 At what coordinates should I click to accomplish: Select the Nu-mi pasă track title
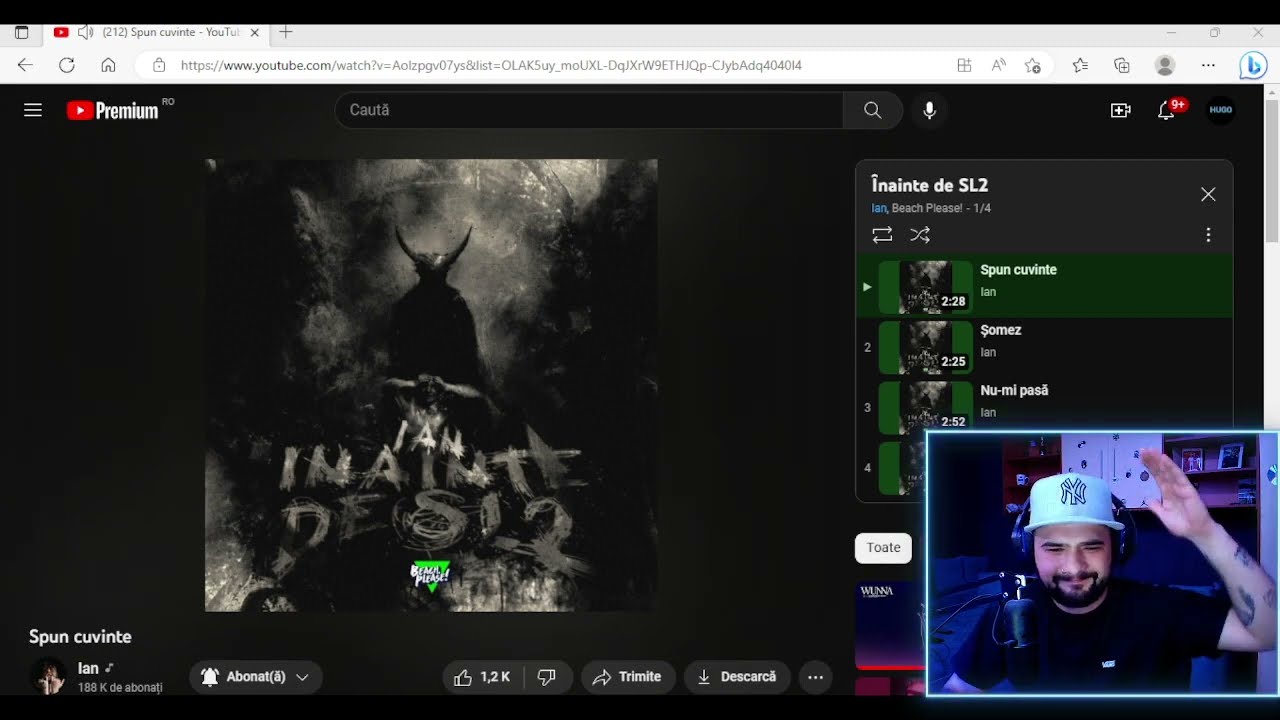(x=1014, y=390)
